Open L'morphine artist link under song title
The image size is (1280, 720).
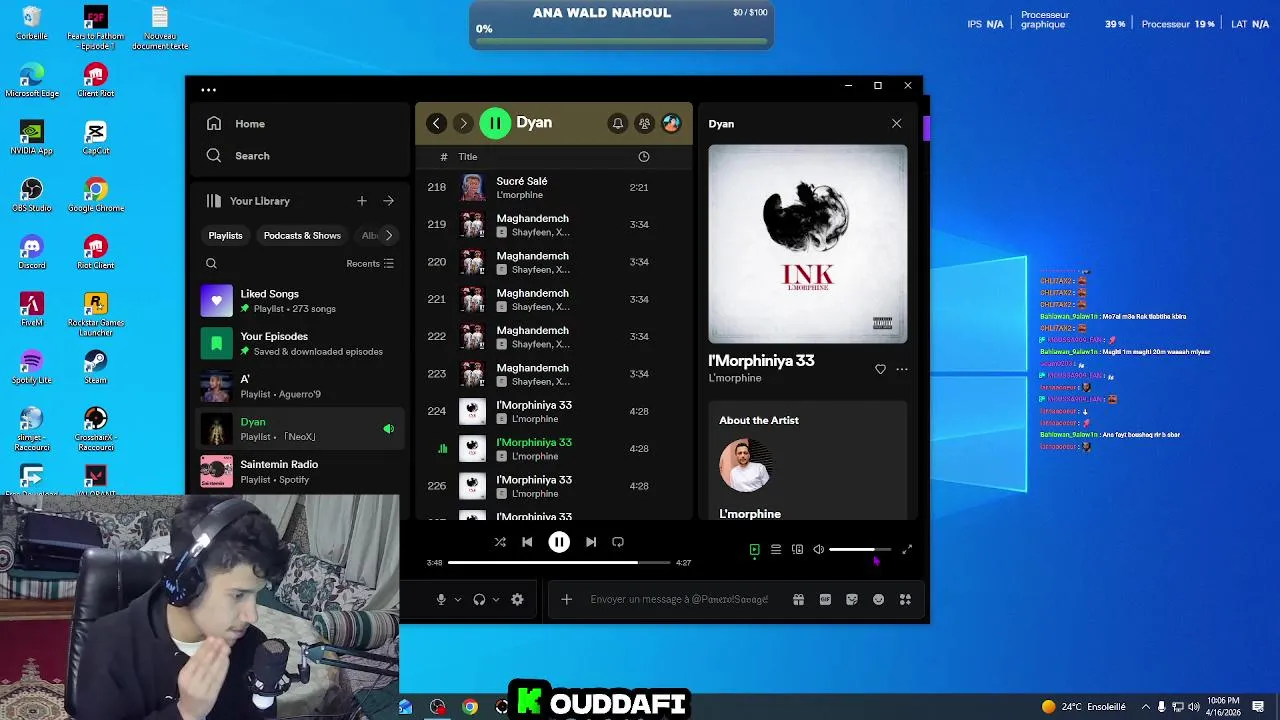735,379
